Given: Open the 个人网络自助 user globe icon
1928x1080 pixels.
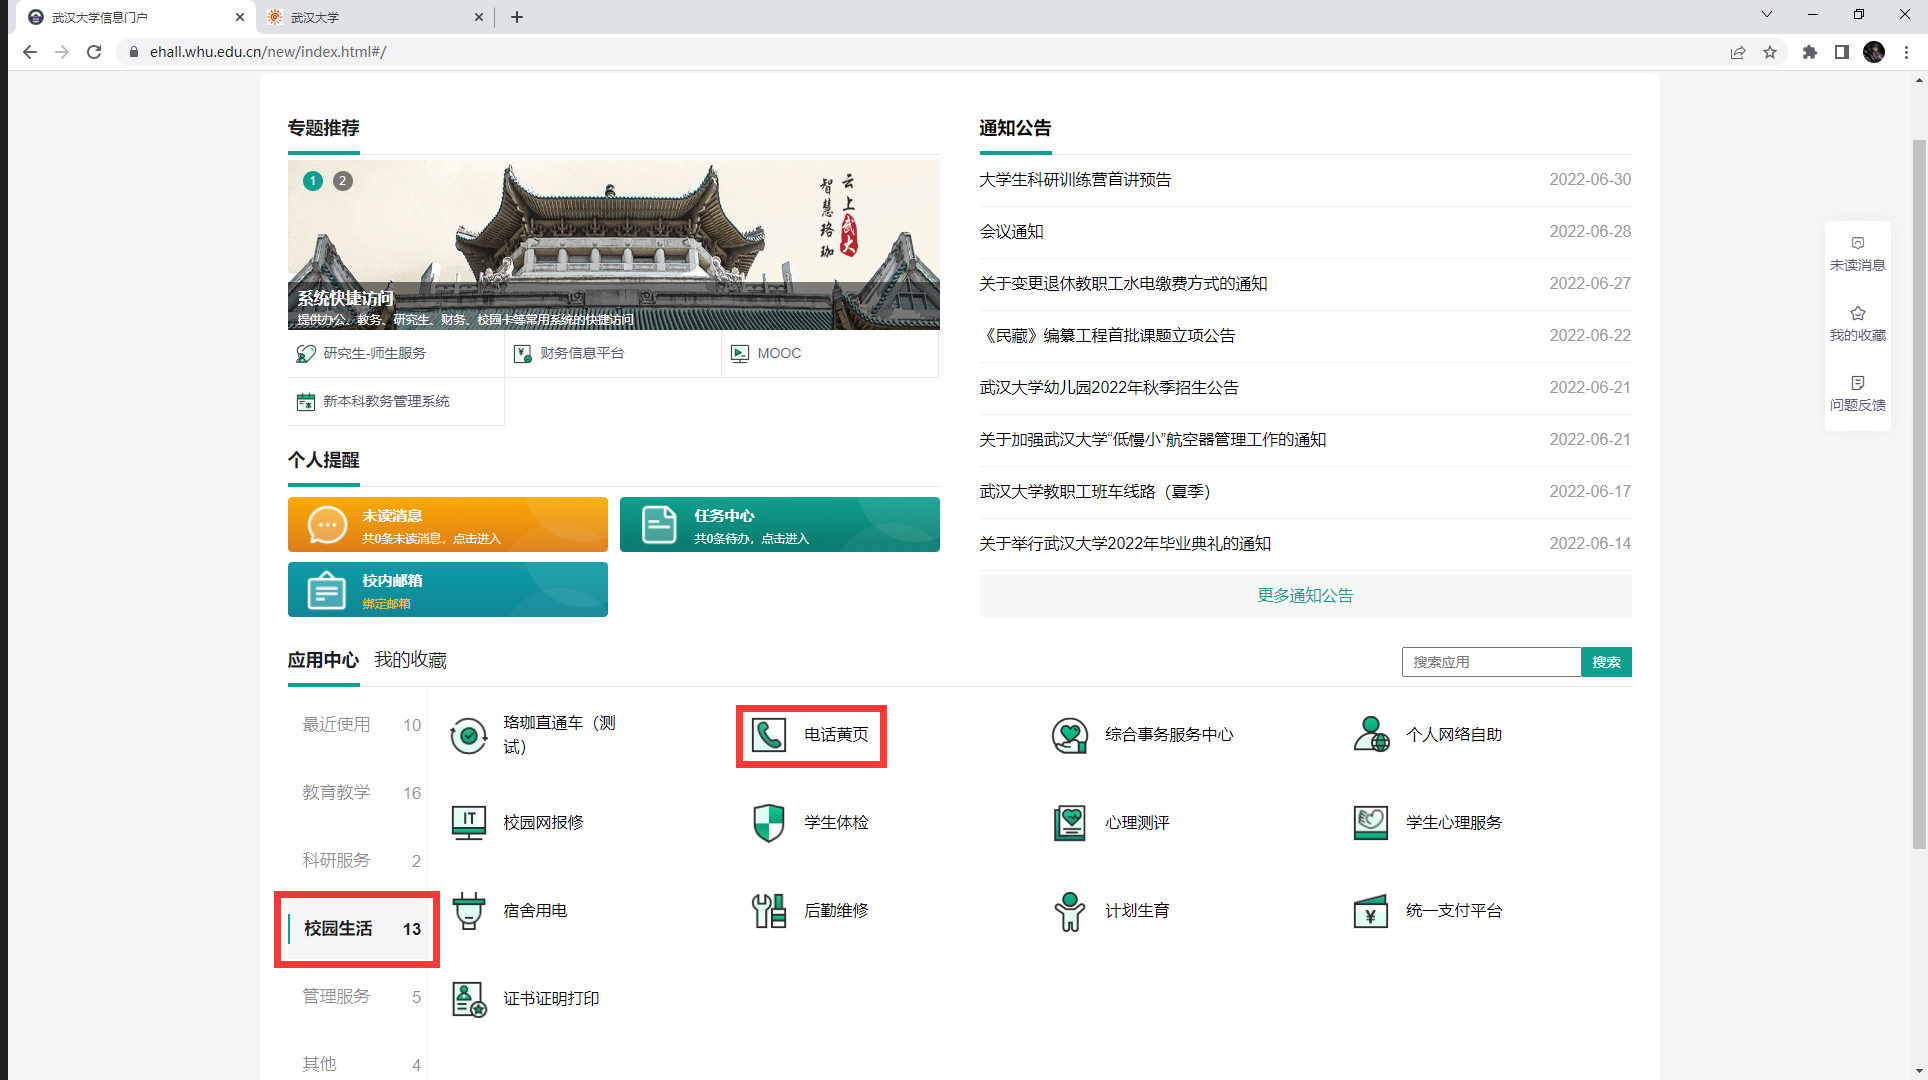Looking at the screenshot, I should tap(1370, 735).
